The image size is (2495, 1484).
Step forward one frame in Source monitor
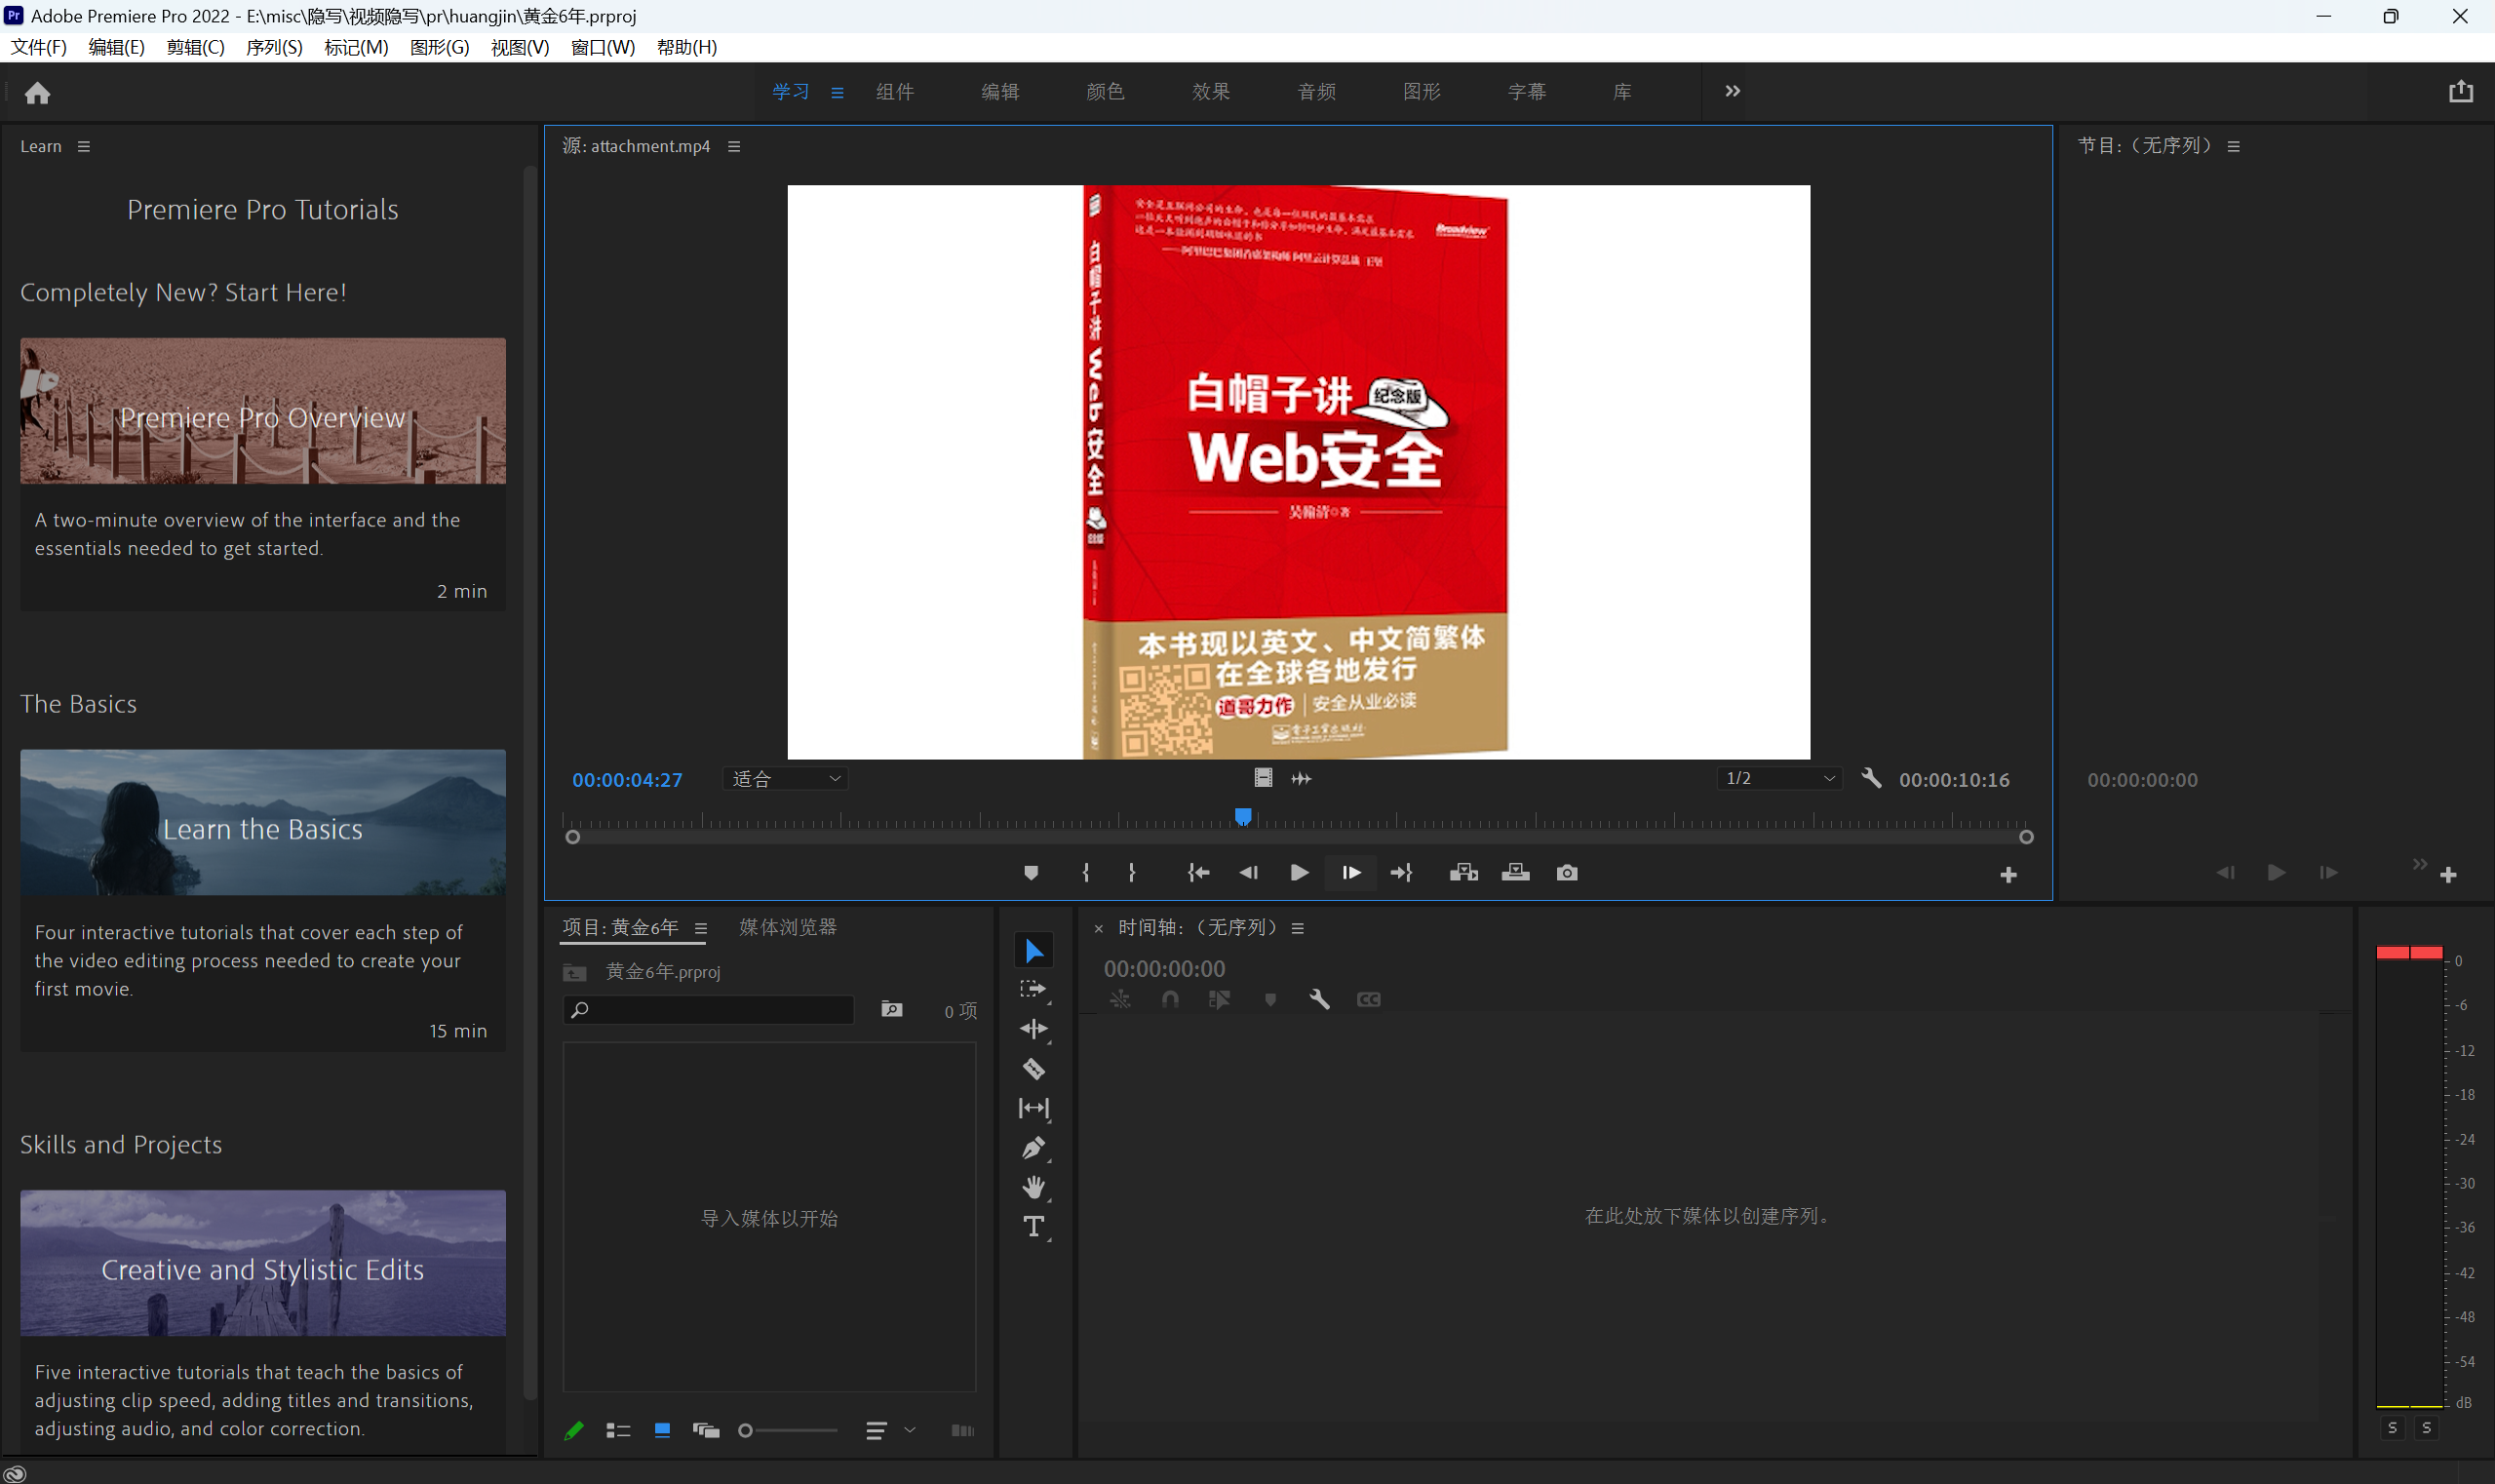pyautogui.click(x=1351, y=873)
